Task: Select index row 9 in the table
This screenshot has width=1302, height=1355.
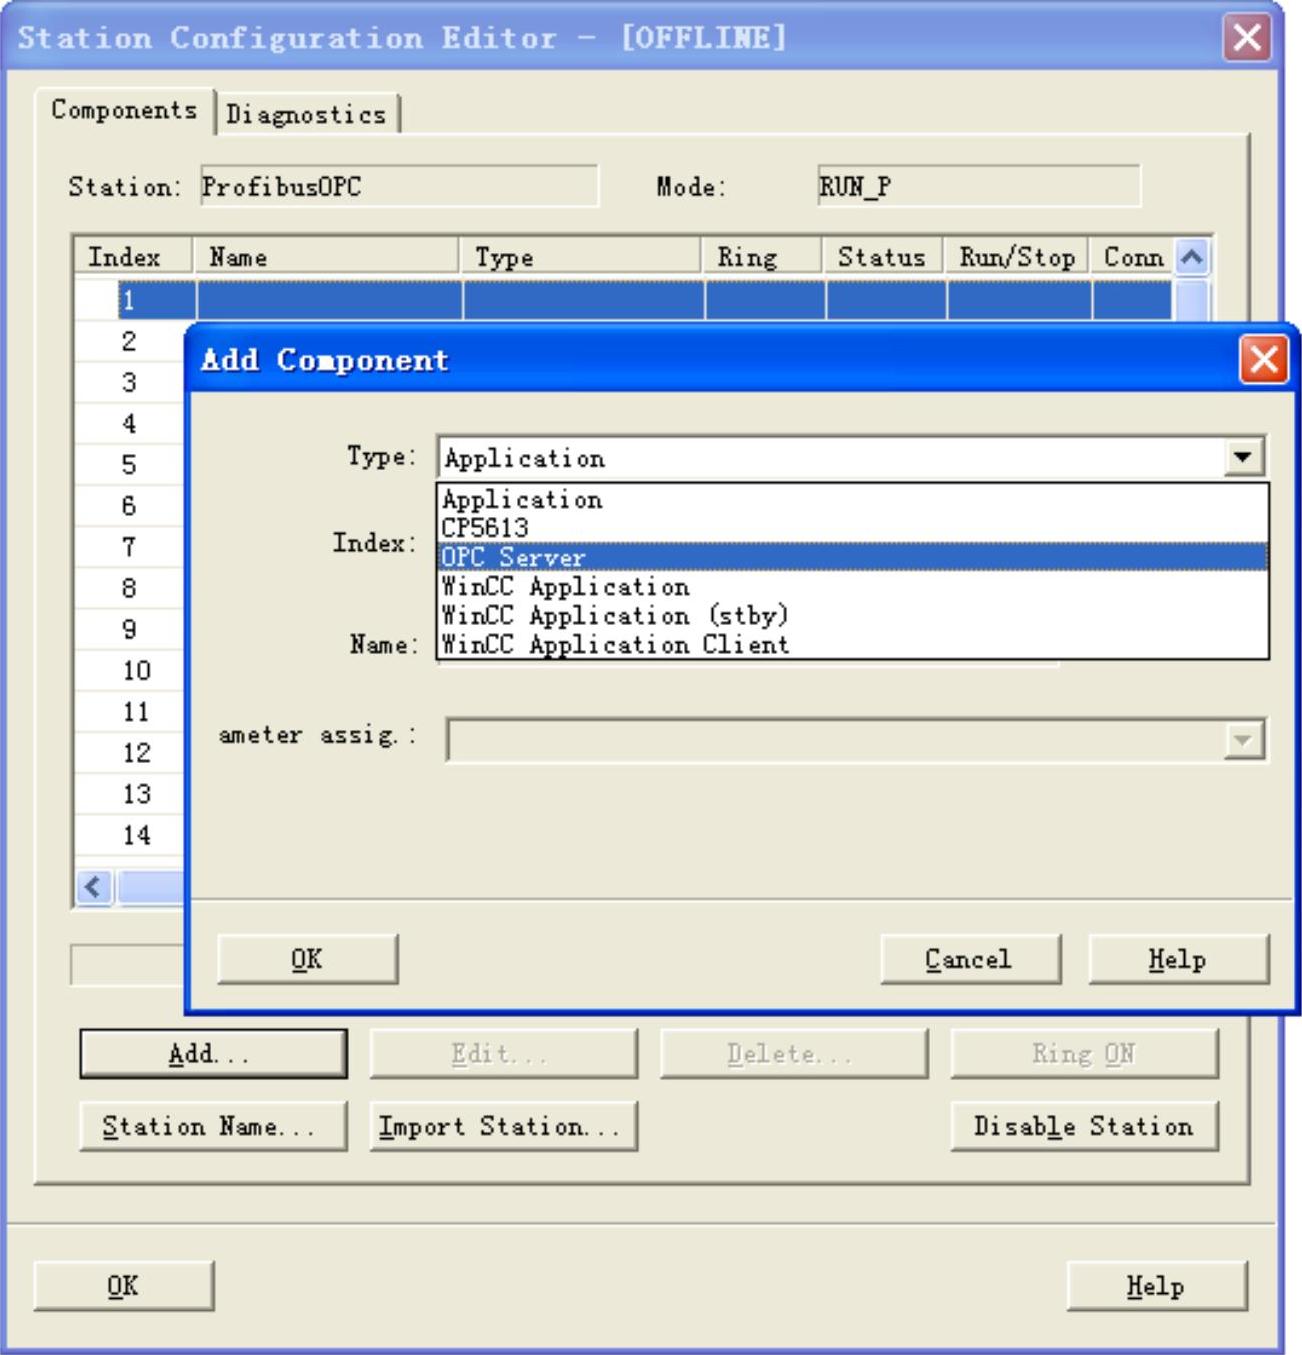Action: [x=129, y=629]
